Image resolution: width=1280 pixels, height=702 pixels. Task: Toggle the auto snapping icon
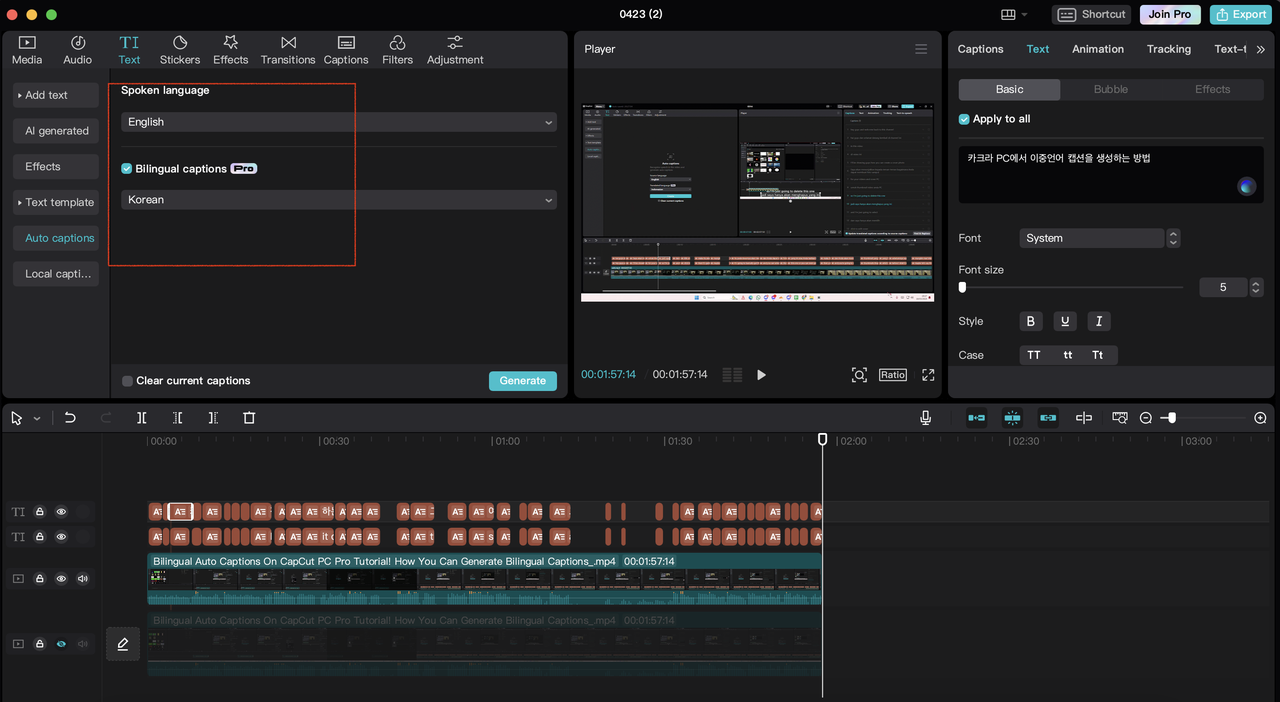pyautogui.click(x=1012, y=418)
